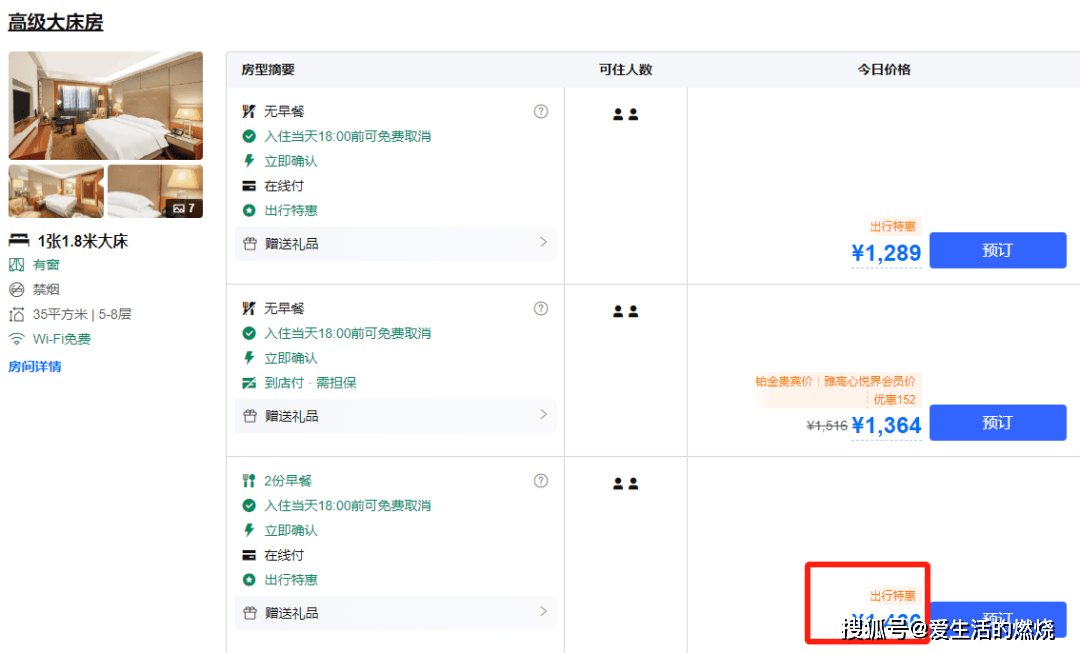Click gift icon in second 赠送礼品 row
This screenshot has height=653, width=1080.
click(249, 415)
